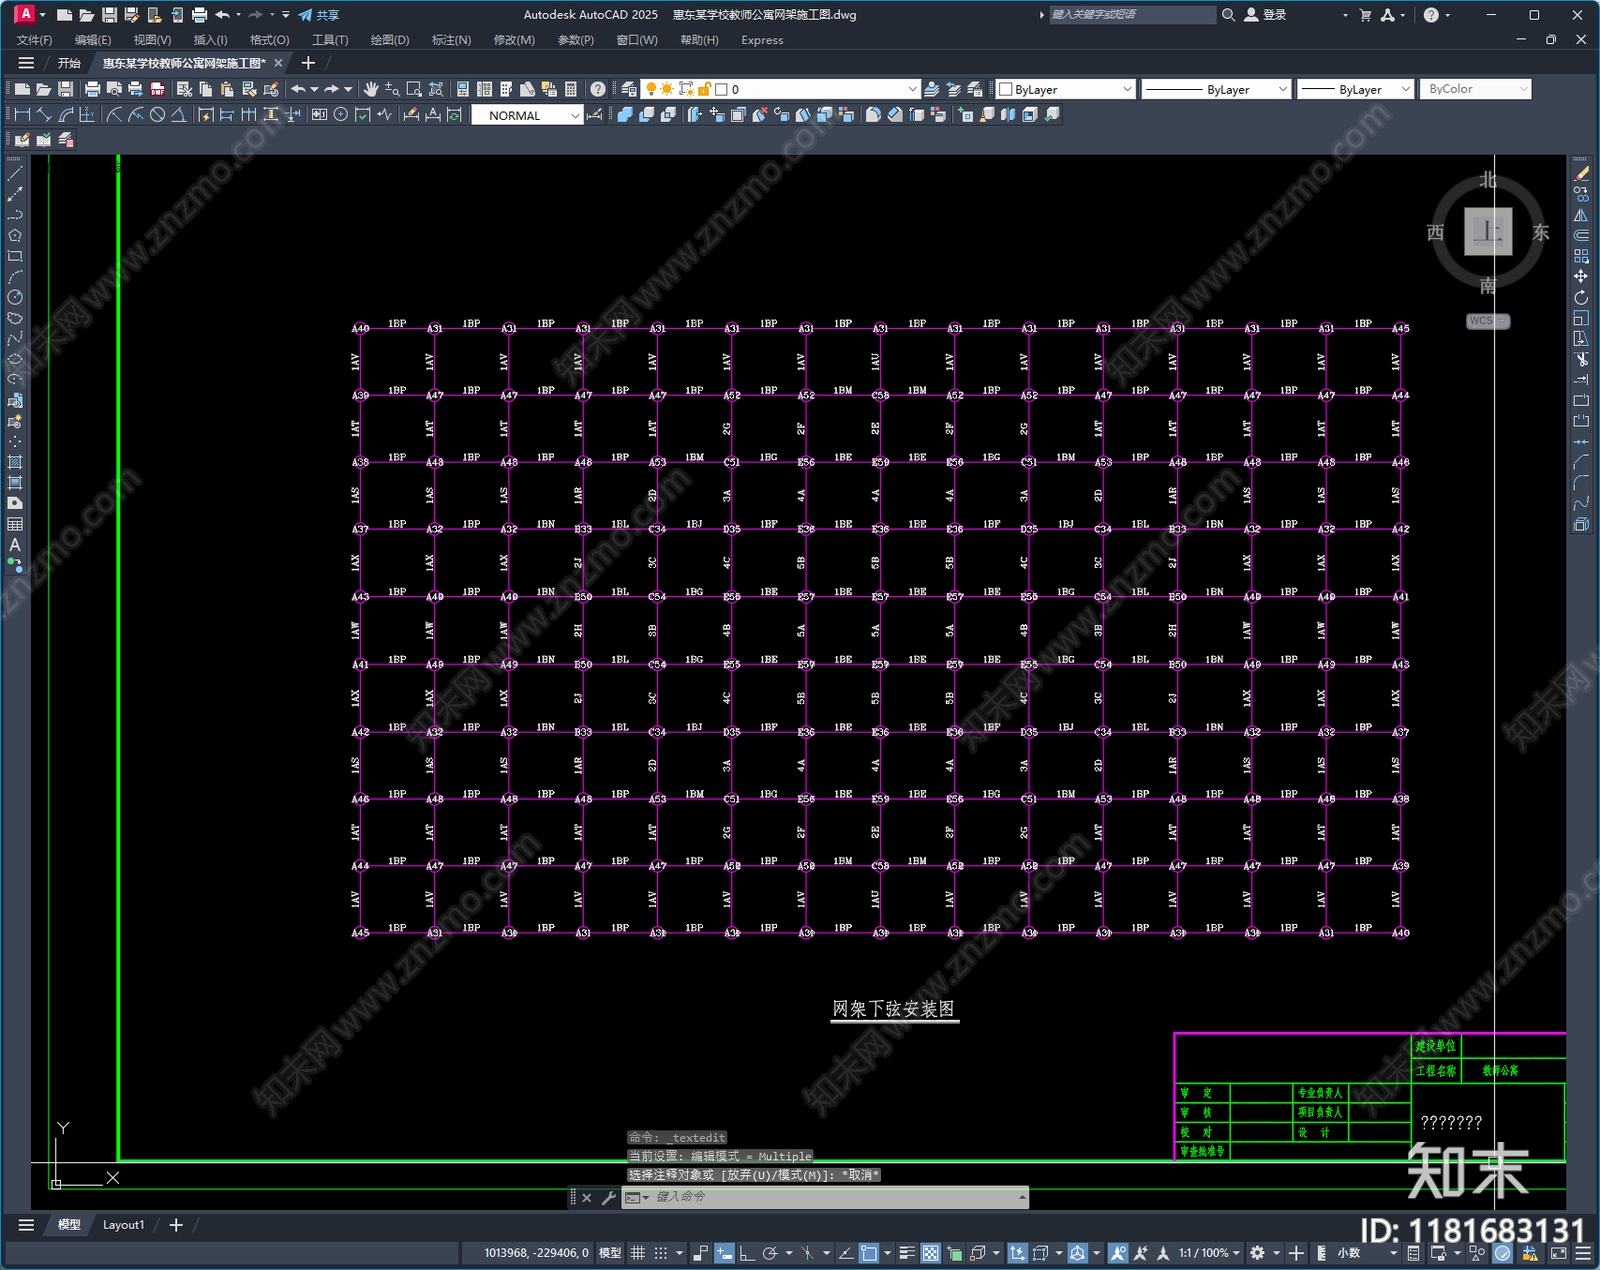1600x1270 pixels.
Task: Open the Layer Properties manager icon
Action: [628, 89]
